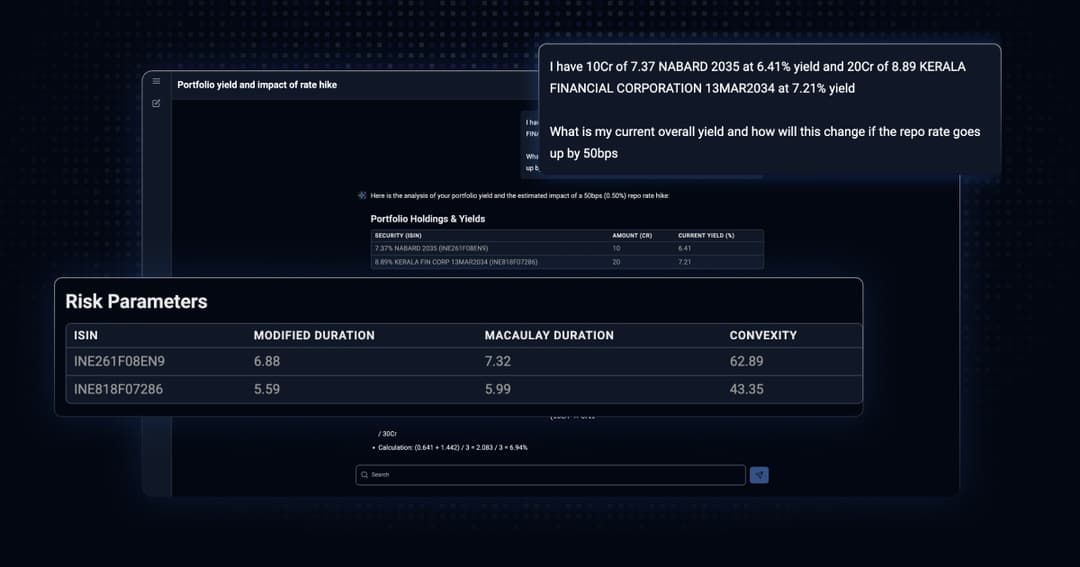
Task: Click the Risk Parameters heading
Action: (136, 302)
